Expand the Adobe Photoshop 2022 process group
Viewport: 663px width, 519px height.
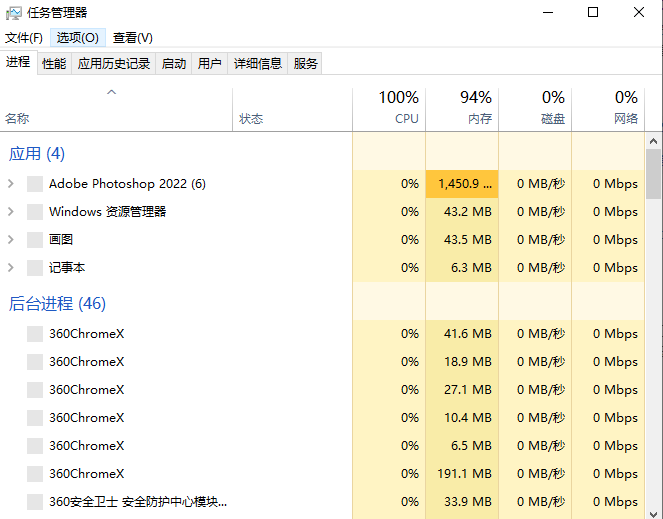[10, 184]
